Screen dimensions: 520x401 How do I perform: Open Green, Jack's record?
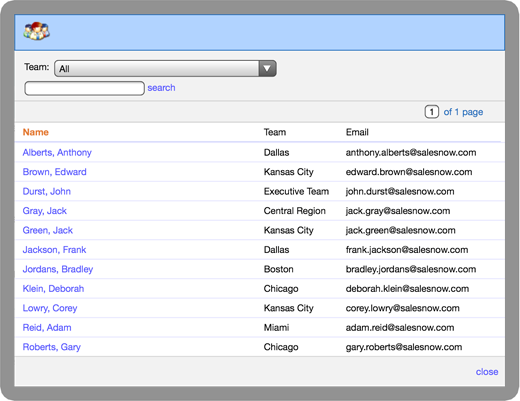(48, 230)
